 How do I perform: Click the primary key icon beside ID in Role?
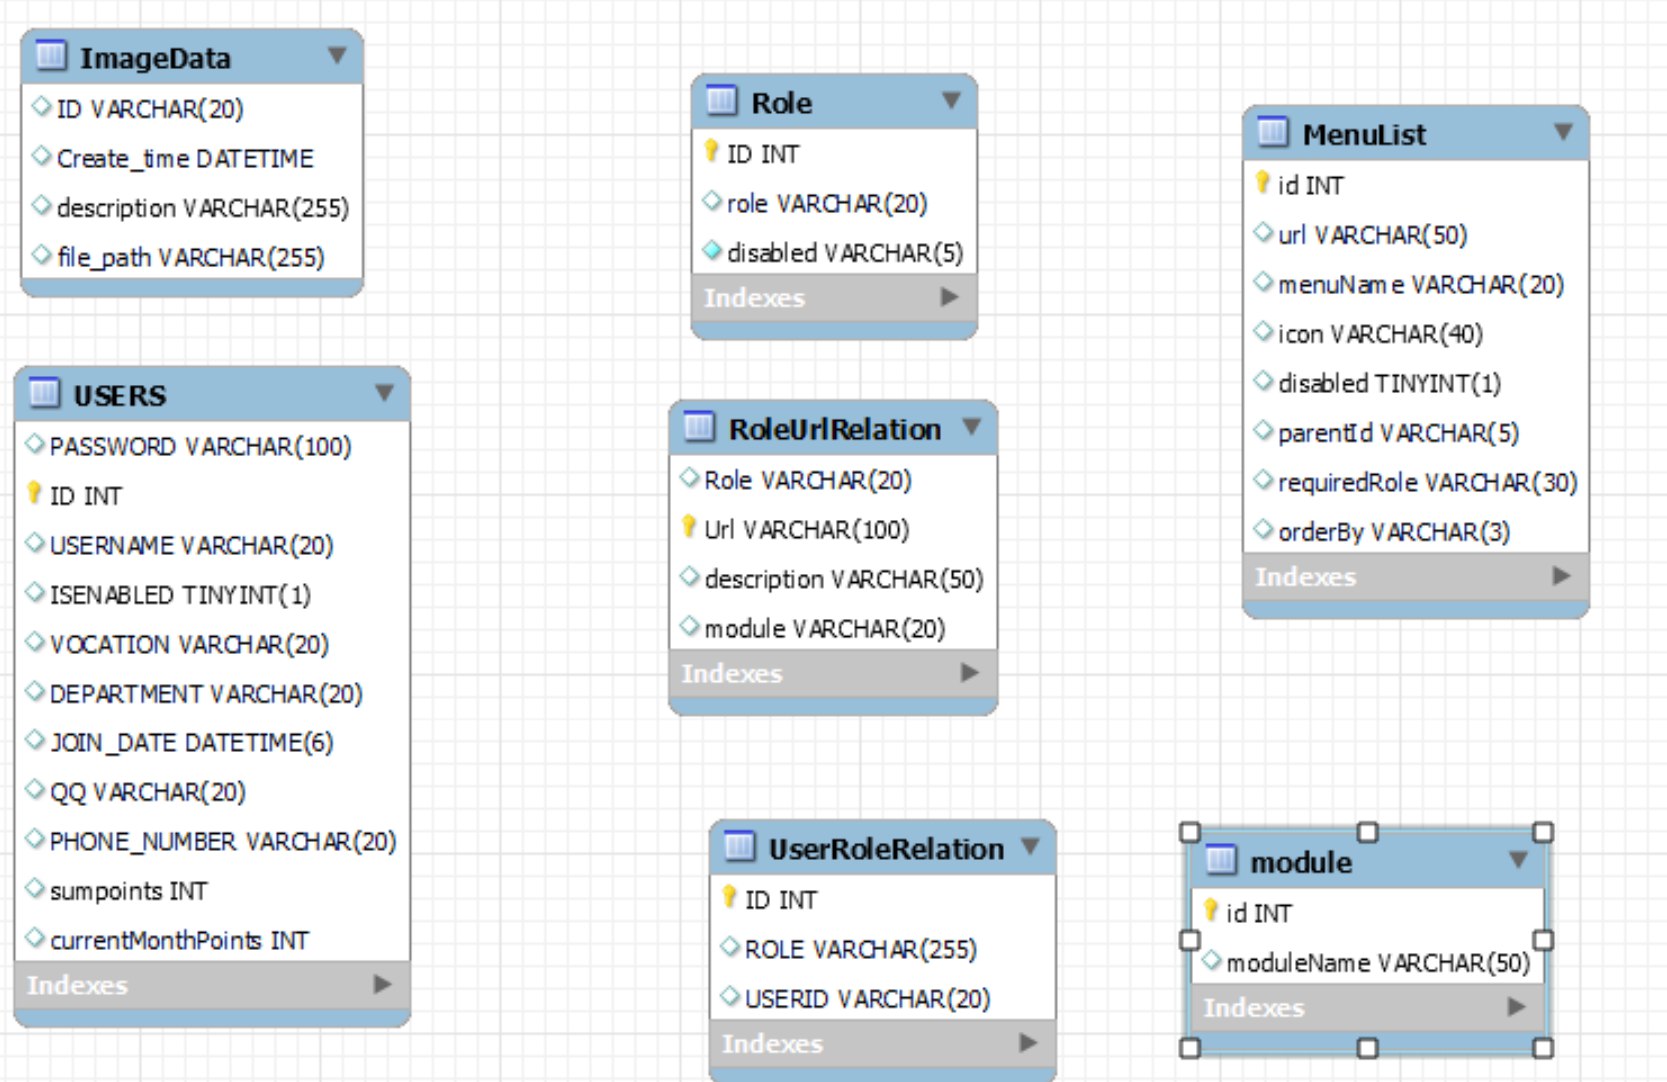[710, 152]
